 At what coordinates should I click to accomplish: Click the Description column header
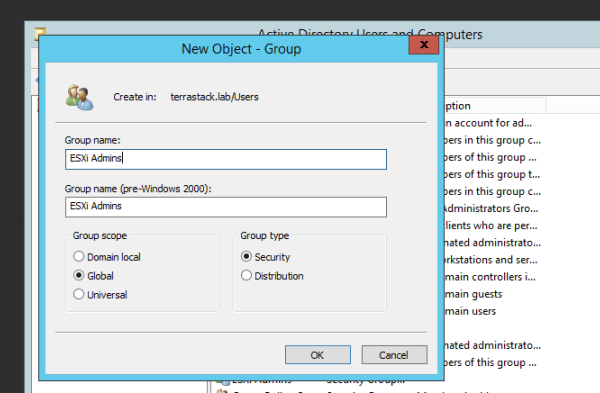pos(495,106)
